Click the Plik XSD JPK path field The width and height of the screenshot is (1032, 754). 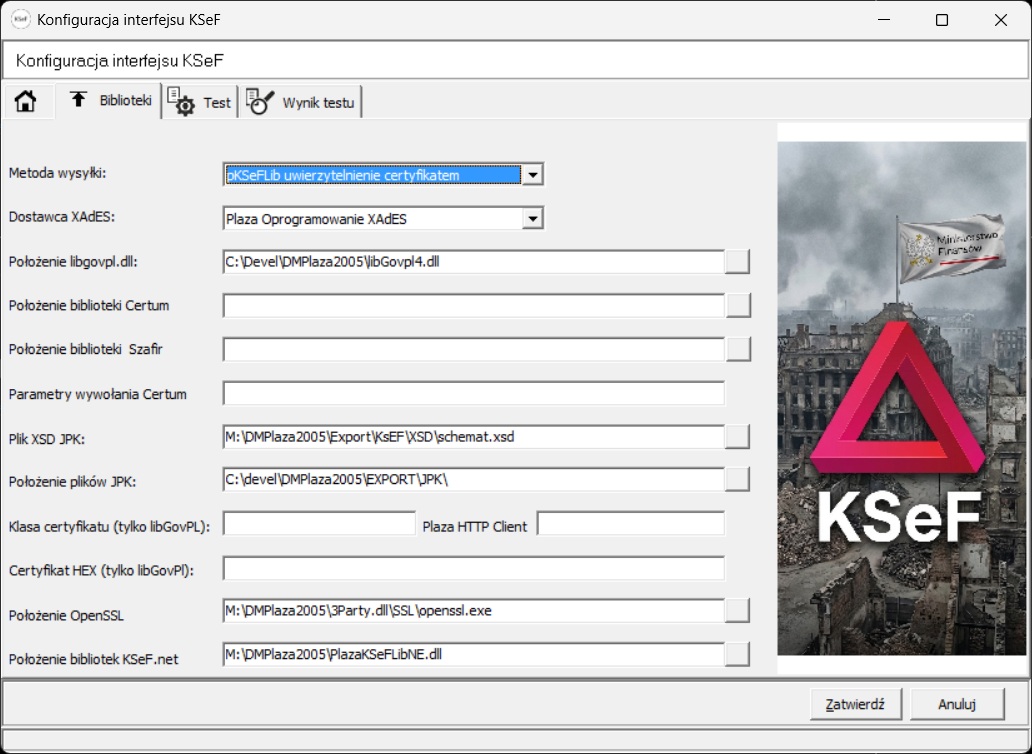click(474, 436)
